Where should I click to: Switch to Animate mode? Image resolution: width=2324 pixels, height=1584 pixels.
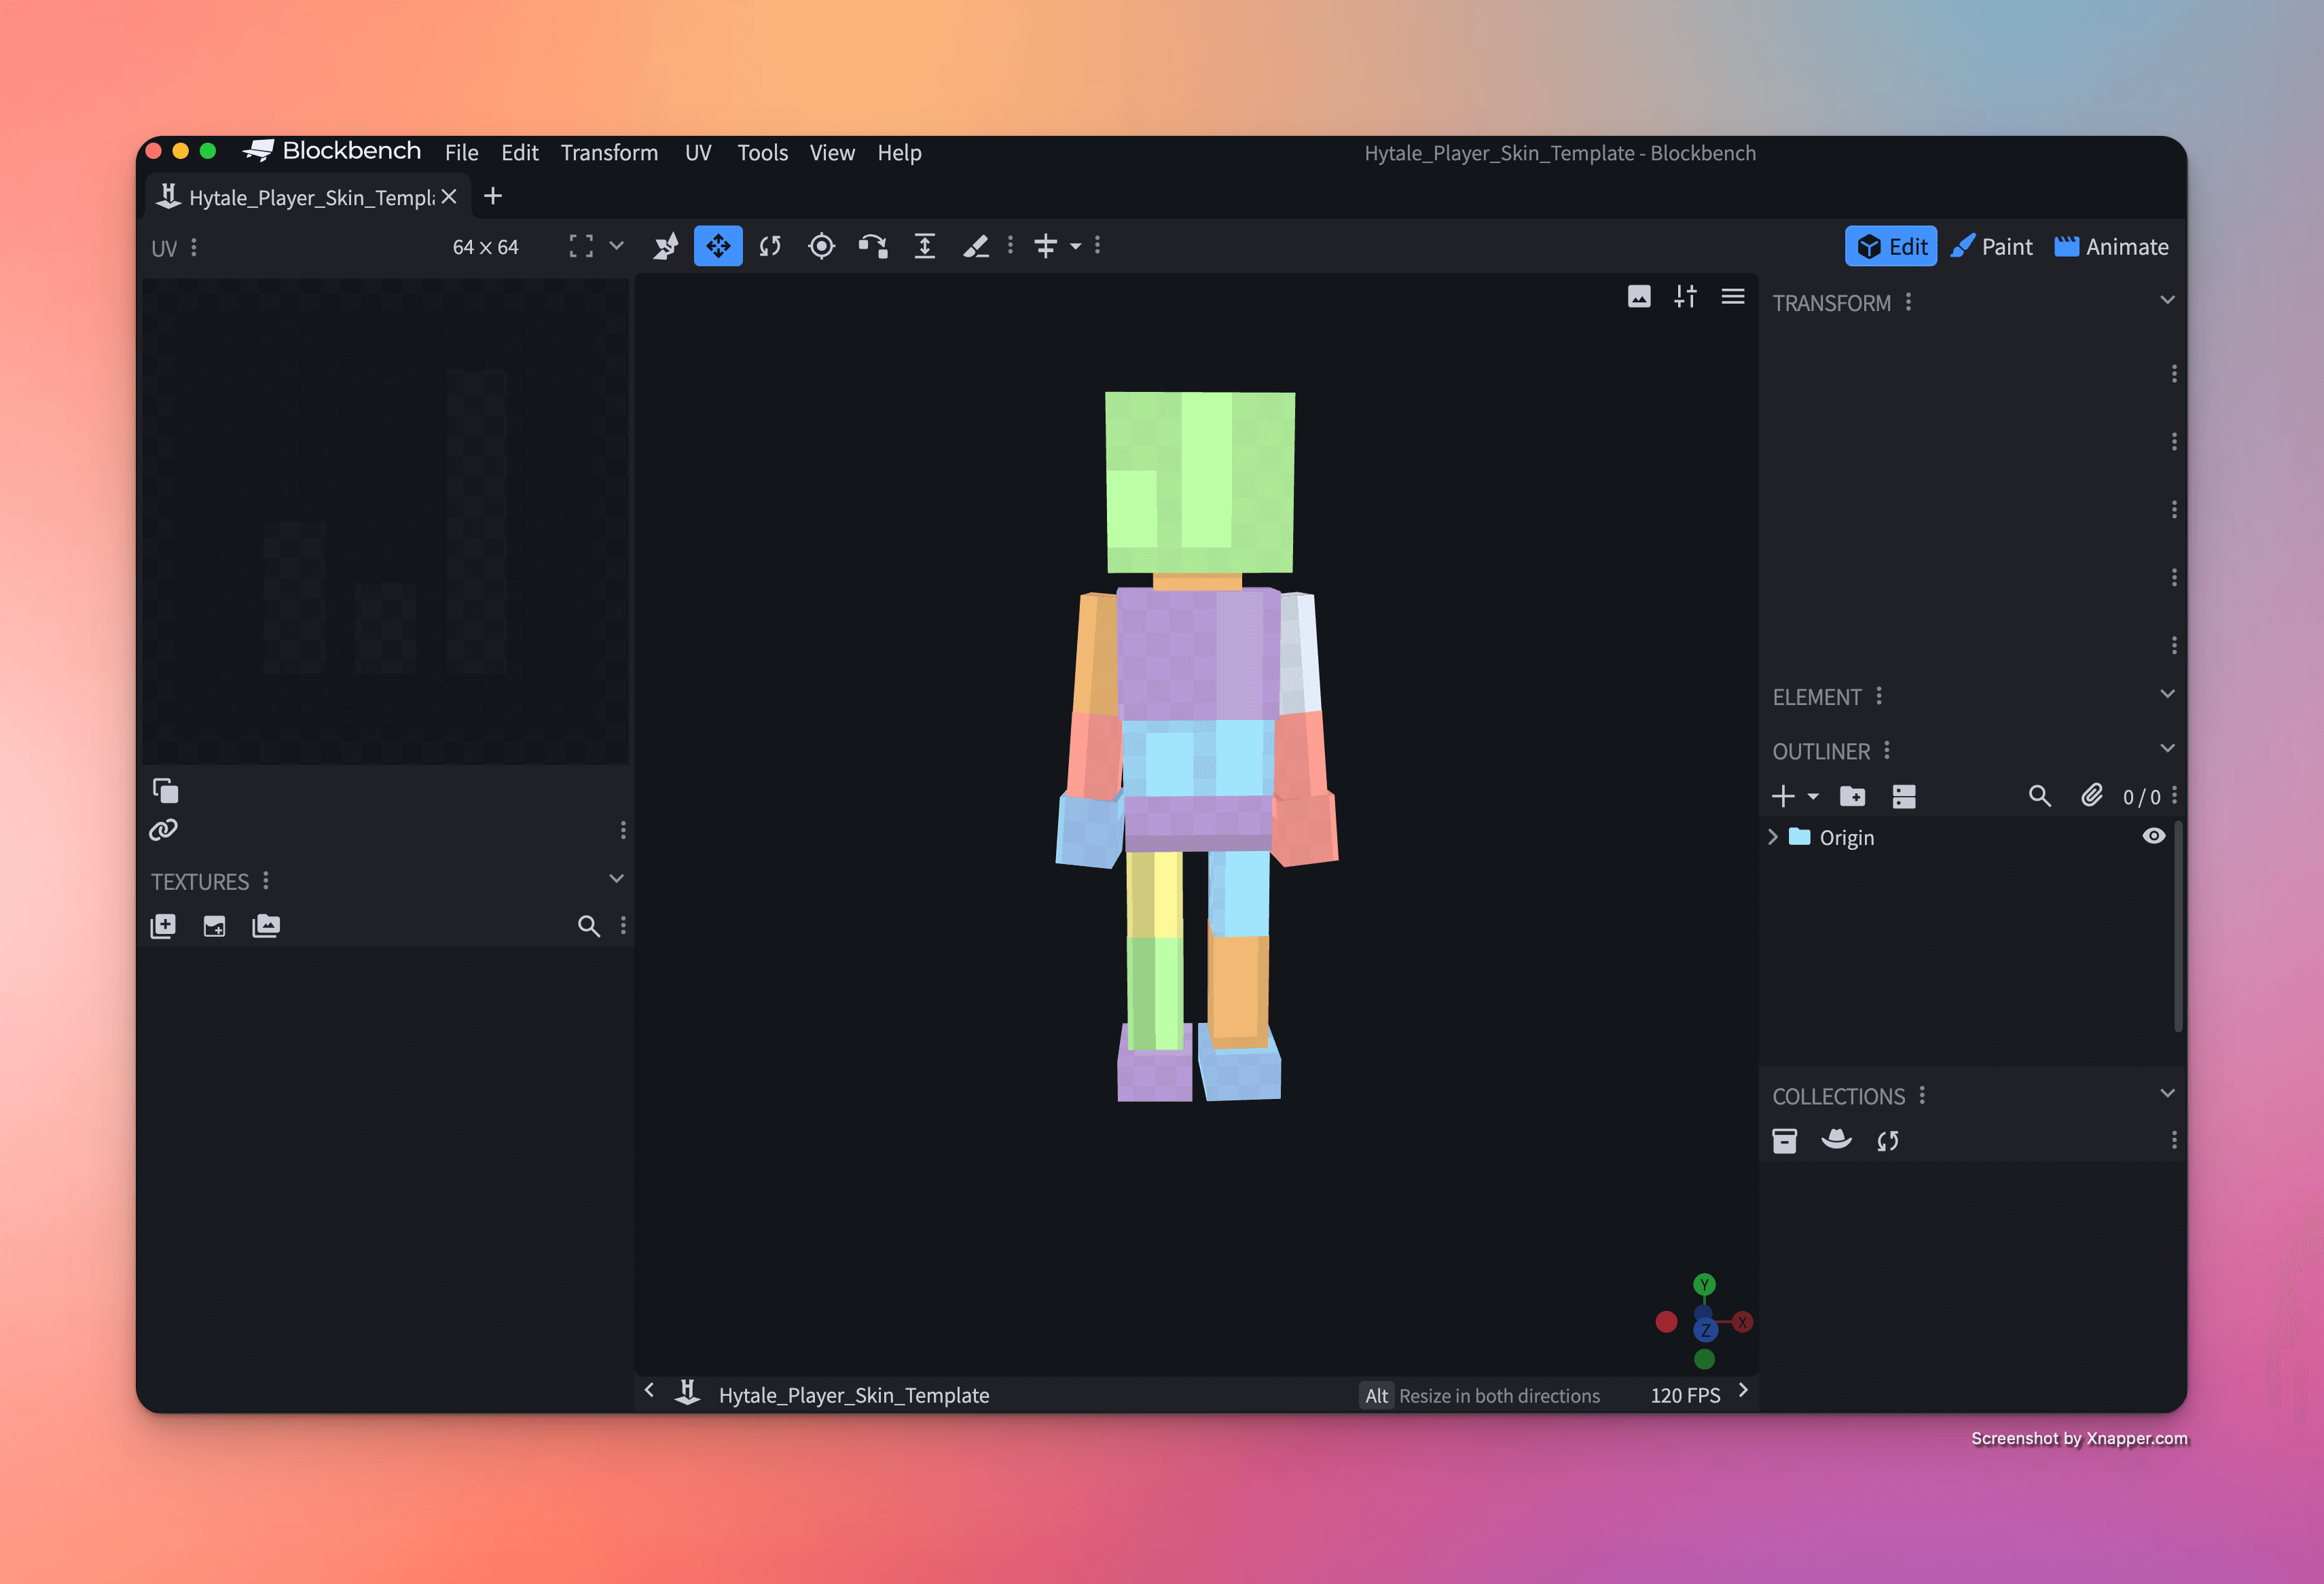click(2111, 246)
